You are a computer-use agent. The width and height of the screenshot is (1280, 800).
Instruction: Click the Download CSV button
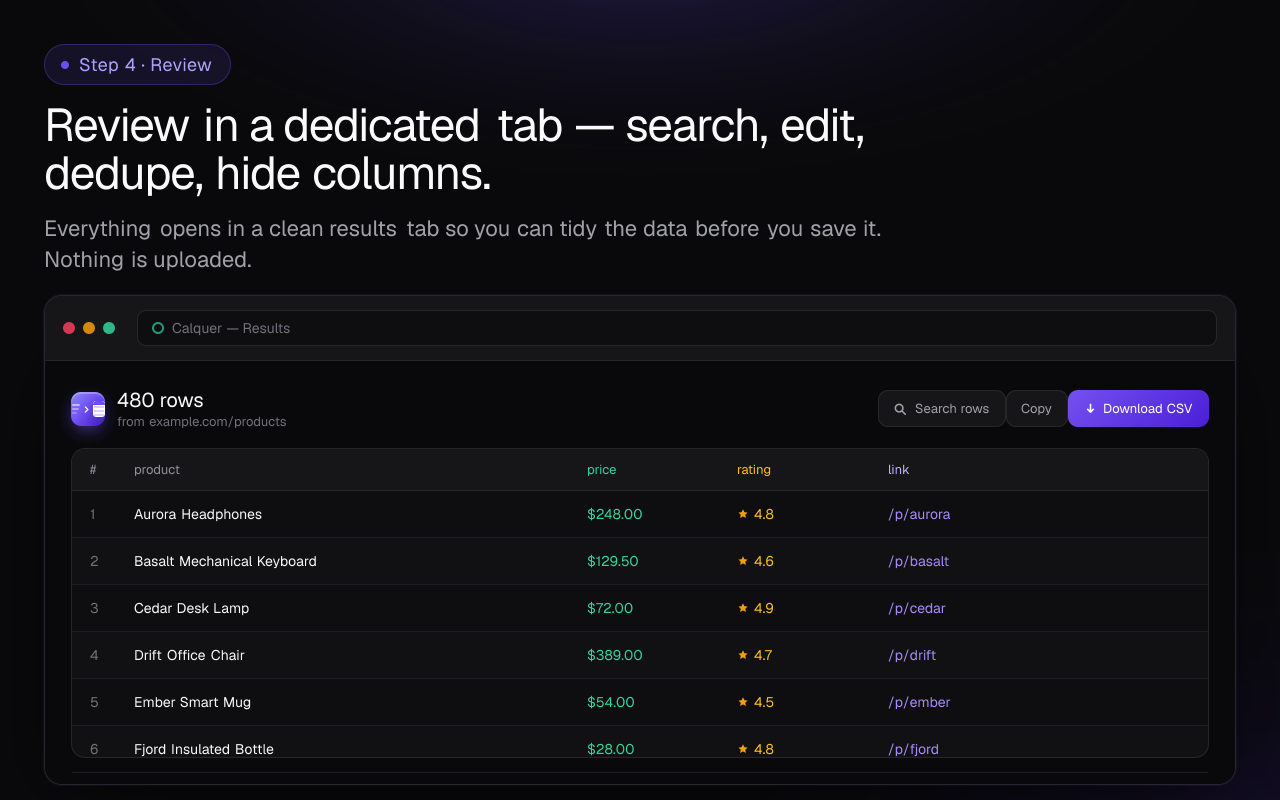1138,409
